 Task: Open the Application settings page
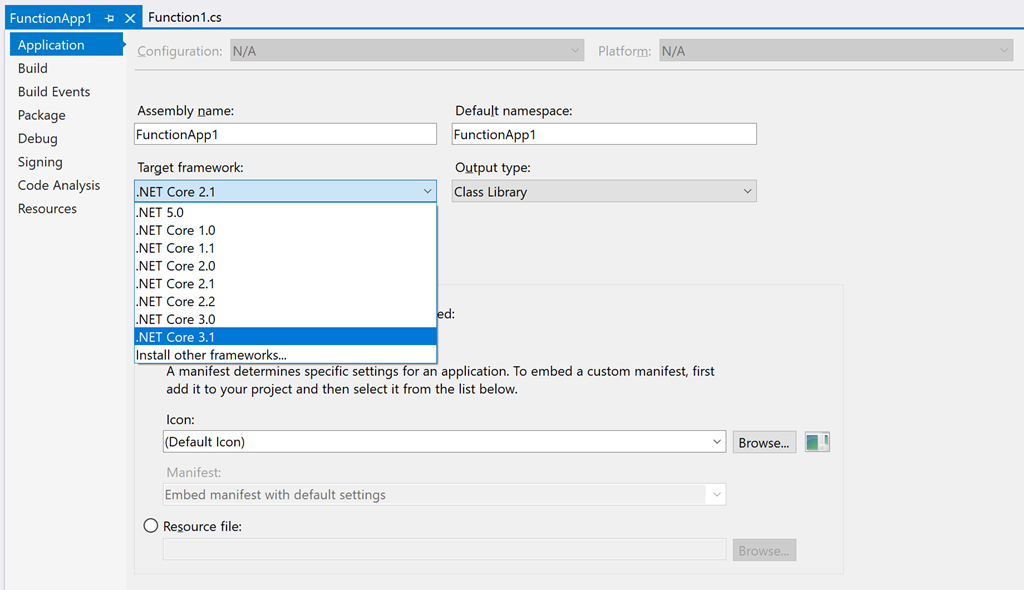pos(67,44)
